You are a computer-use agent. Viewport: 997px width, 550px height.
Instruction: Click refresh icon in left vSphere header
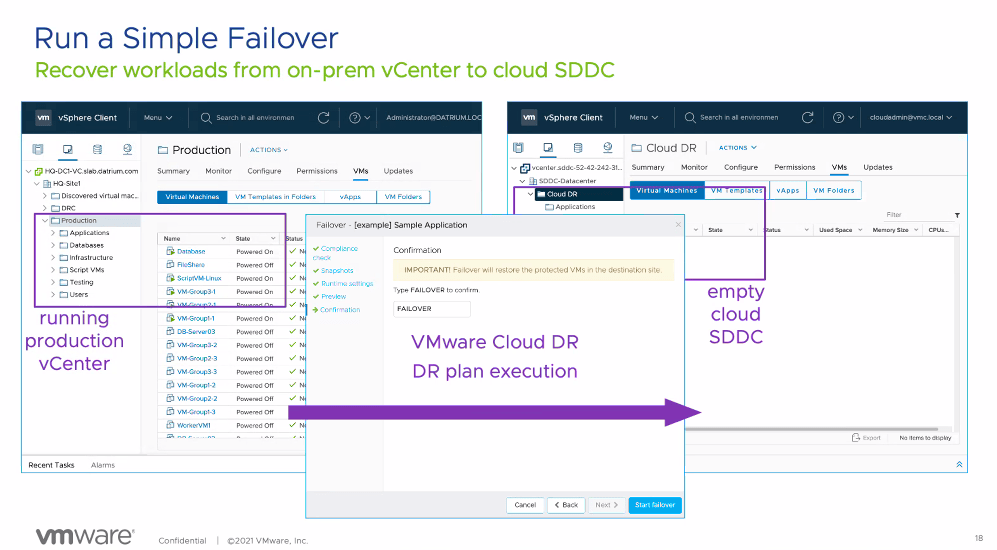point(324,117)
